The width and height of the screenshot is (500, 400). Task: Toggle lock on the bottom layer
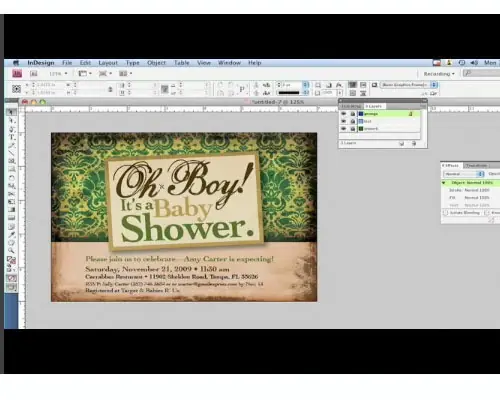pyautogui.click(x=352, y=129)
